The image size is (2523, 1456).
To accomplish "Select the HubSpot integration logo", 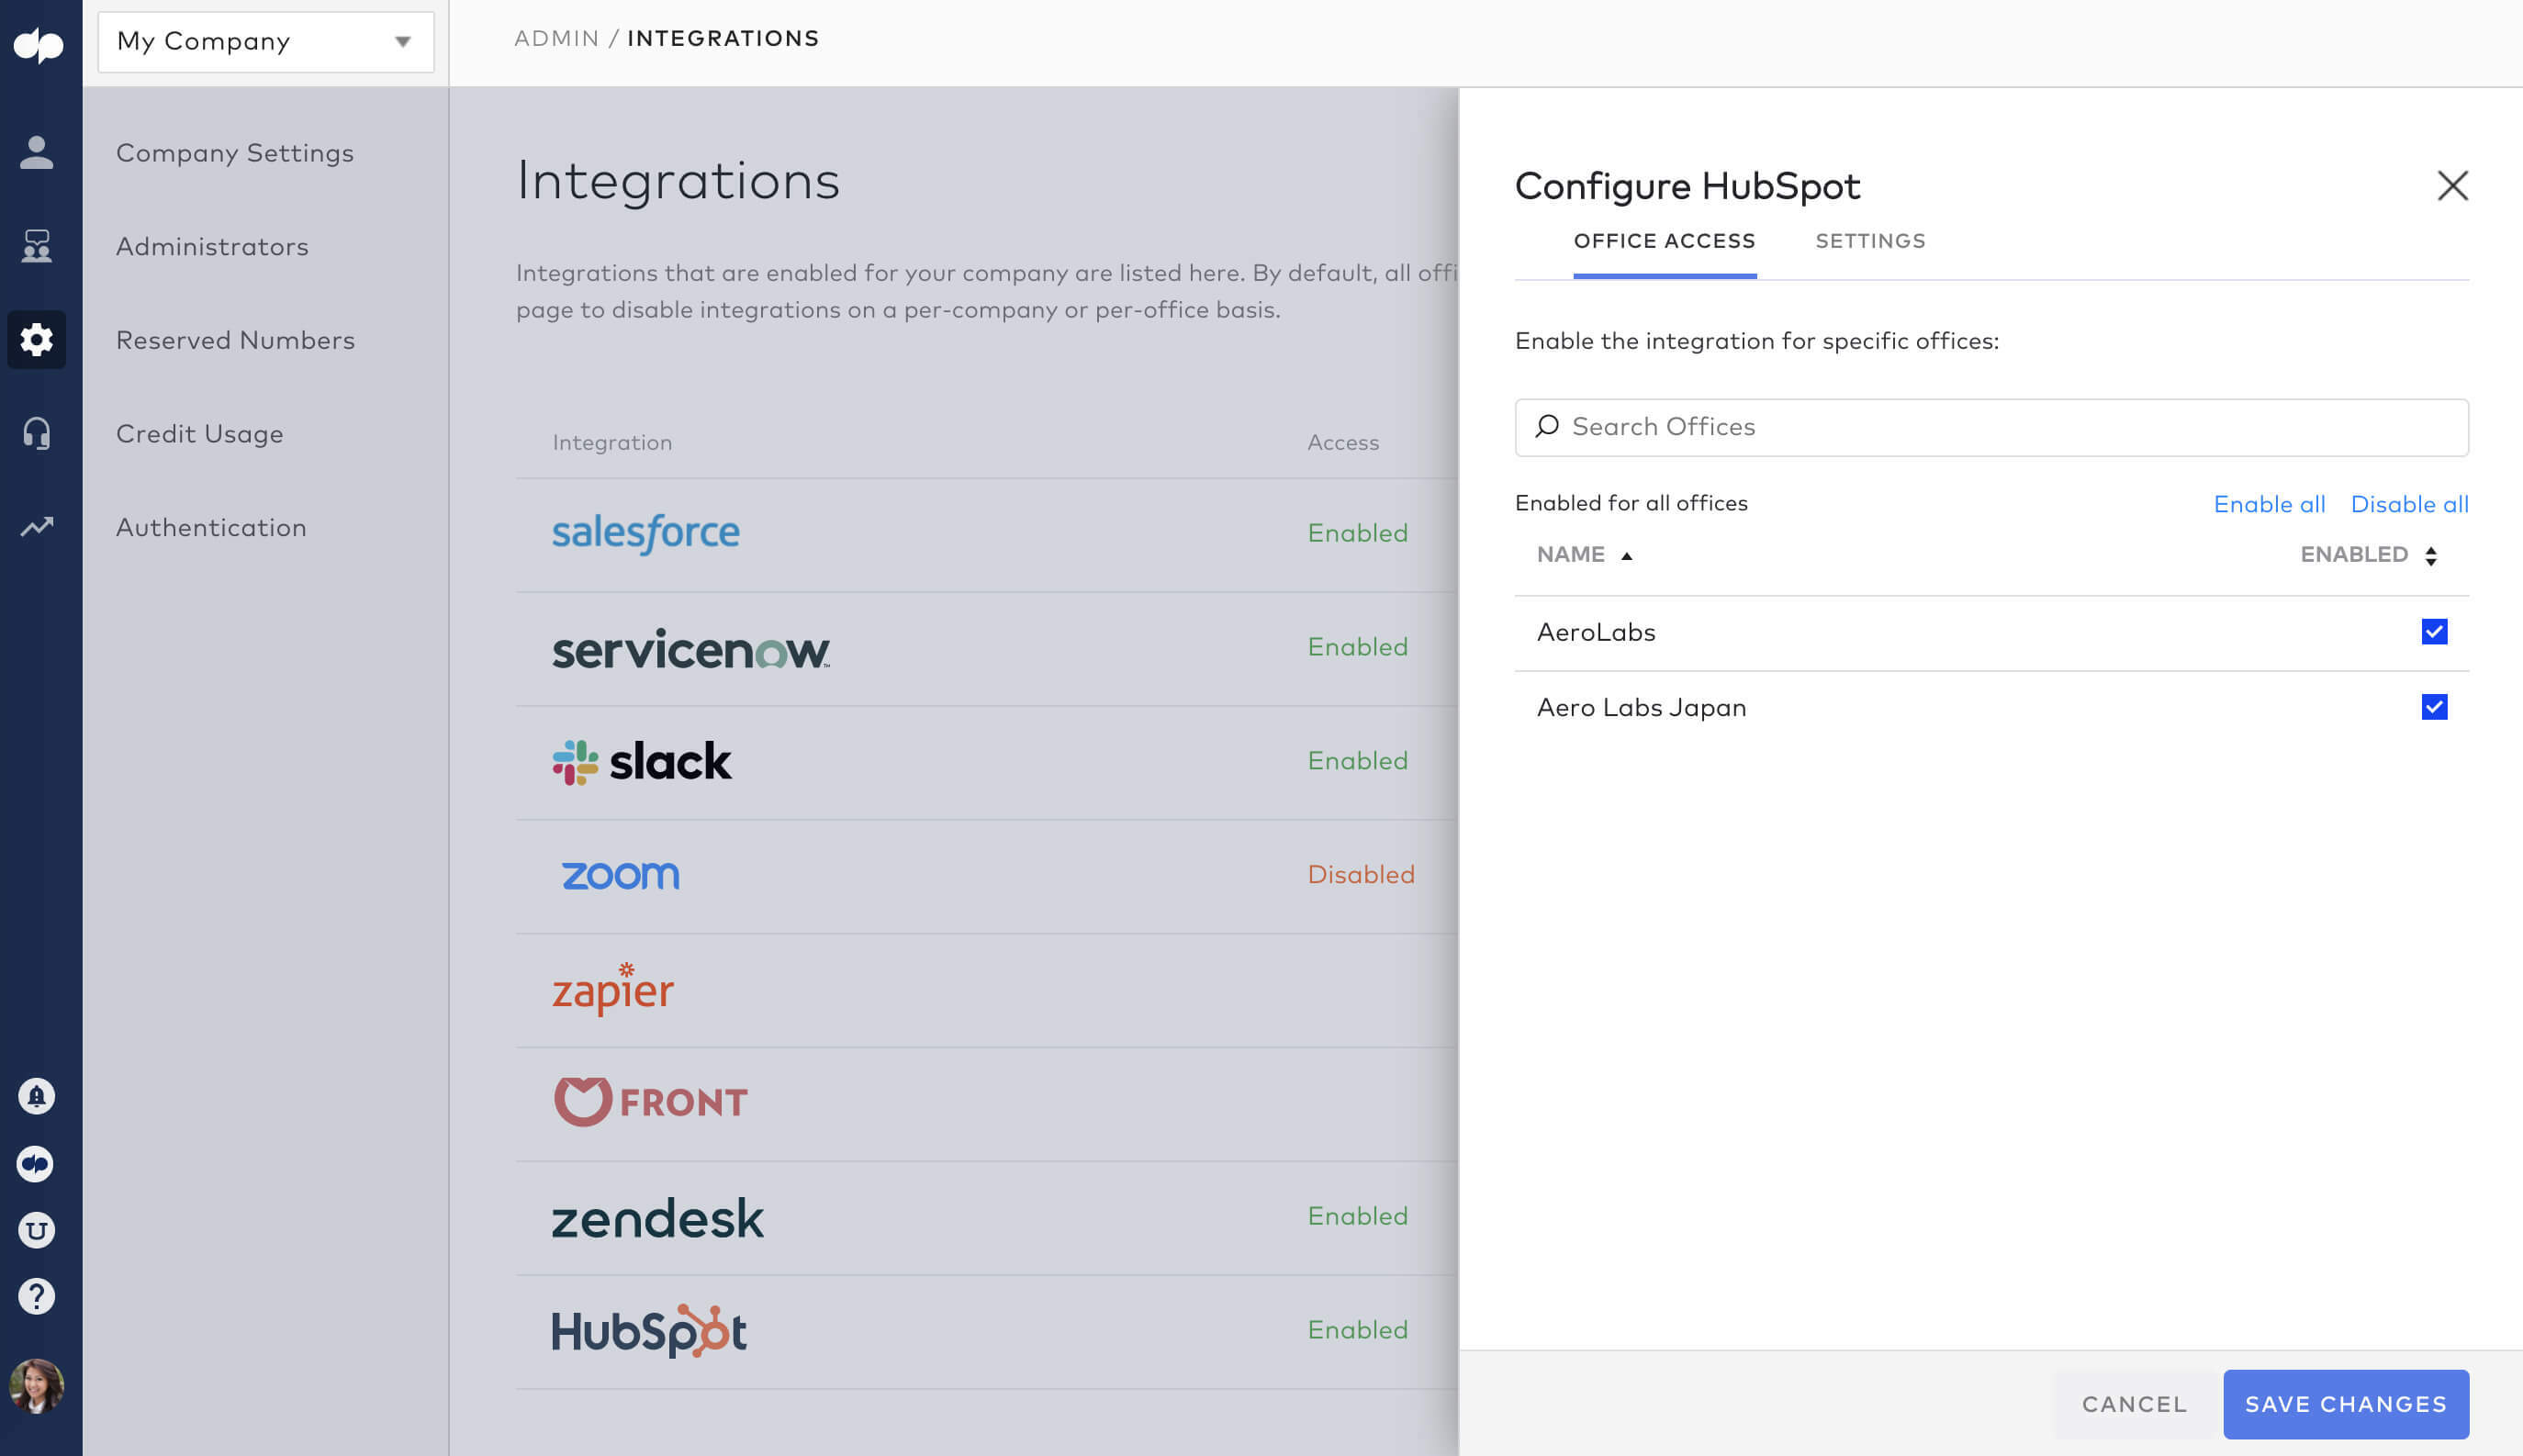I will (649, 1331).
